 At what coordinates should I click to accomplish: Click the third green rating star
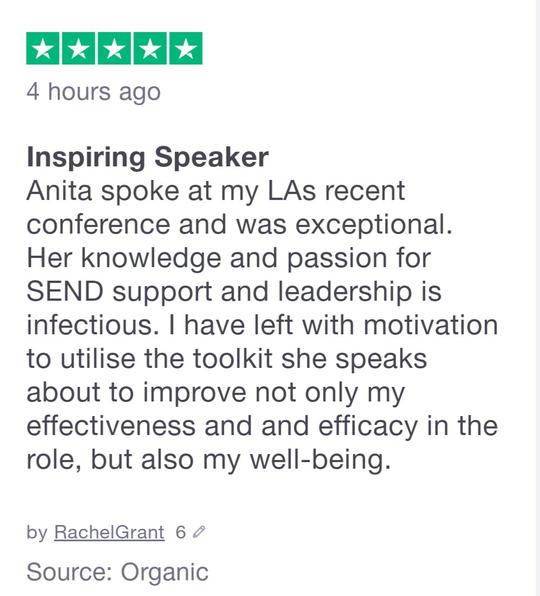point(114,48)
